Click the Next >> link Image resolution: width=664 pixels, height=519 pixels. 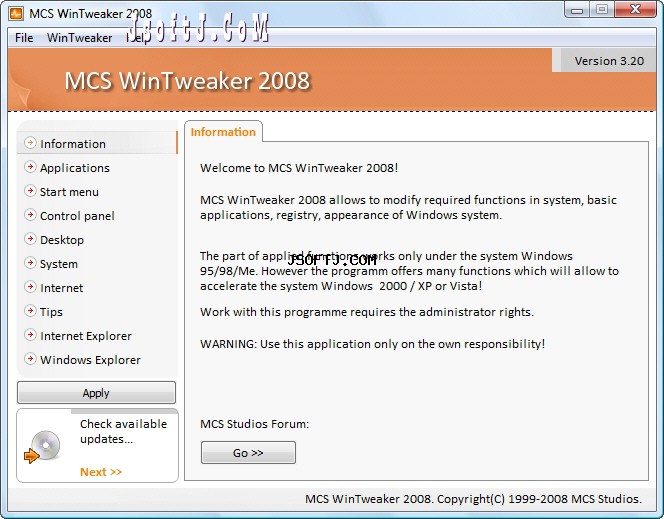tap(101, 472)
